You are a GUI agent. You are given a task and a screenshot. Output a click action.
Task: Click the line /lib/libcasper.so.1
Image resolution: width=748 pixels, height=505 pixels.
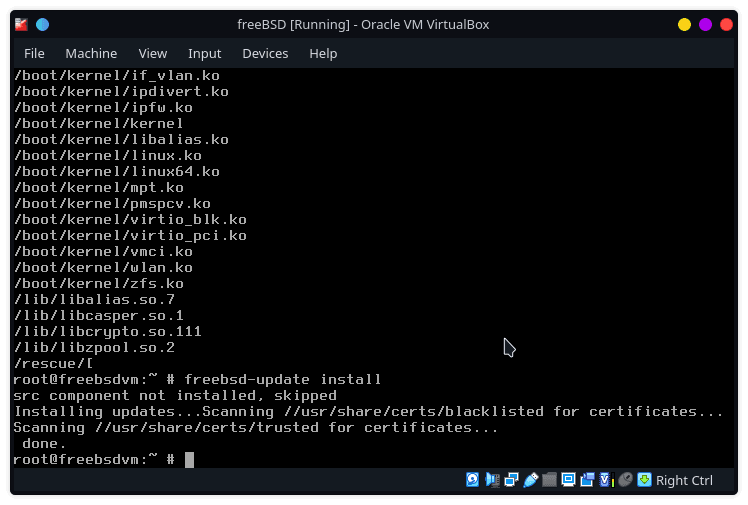coord(99,315)
